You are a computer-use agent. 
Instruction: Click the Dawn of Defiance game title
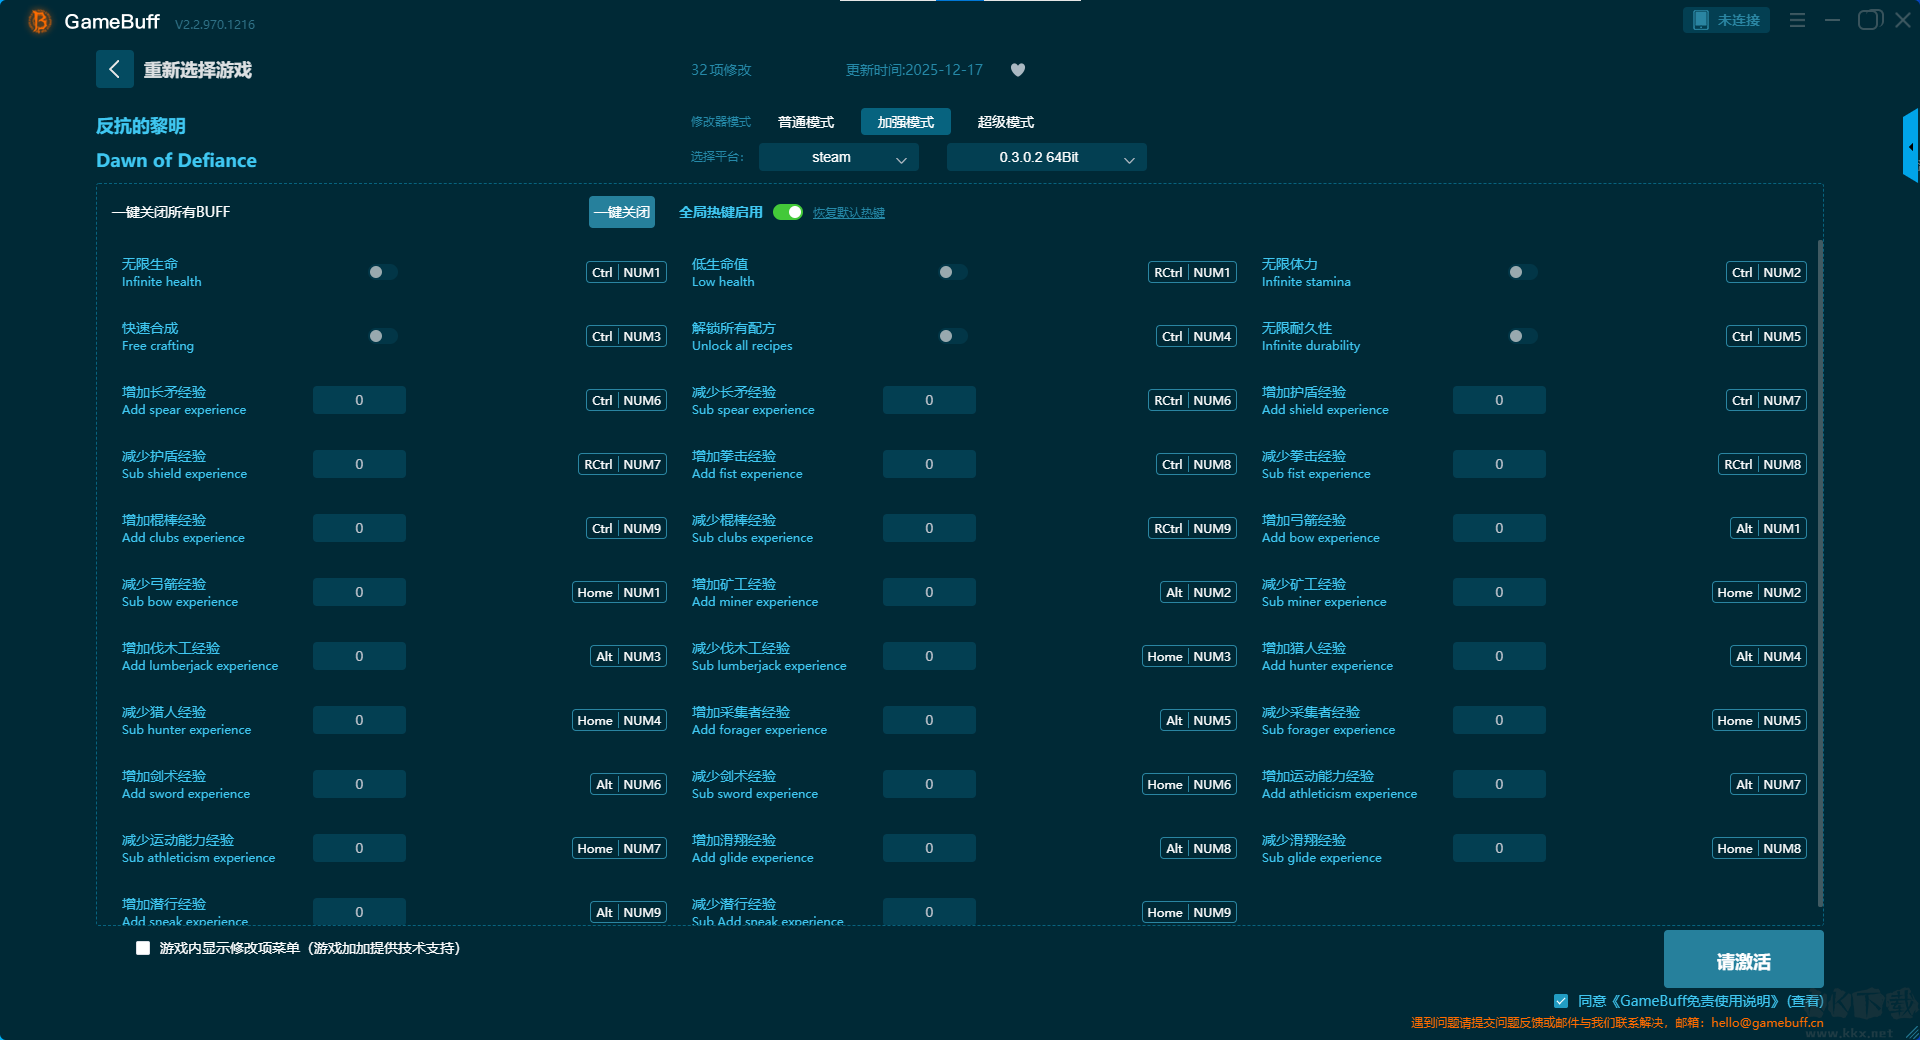pyautogui.click(x=176, y=160)
